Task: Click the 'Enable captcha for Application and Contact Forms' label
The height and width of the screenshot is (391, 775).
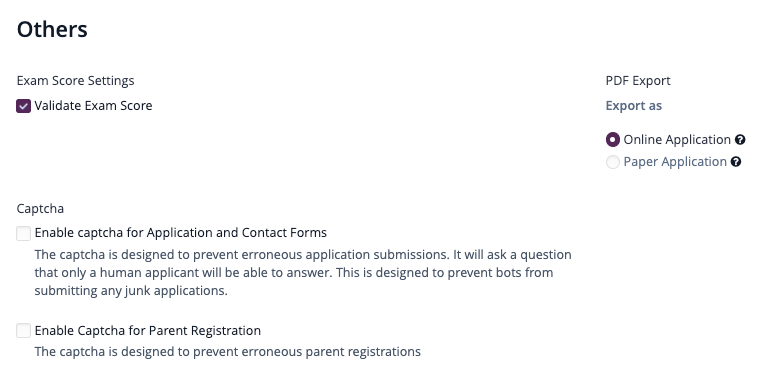Action: tap(181, 233)
